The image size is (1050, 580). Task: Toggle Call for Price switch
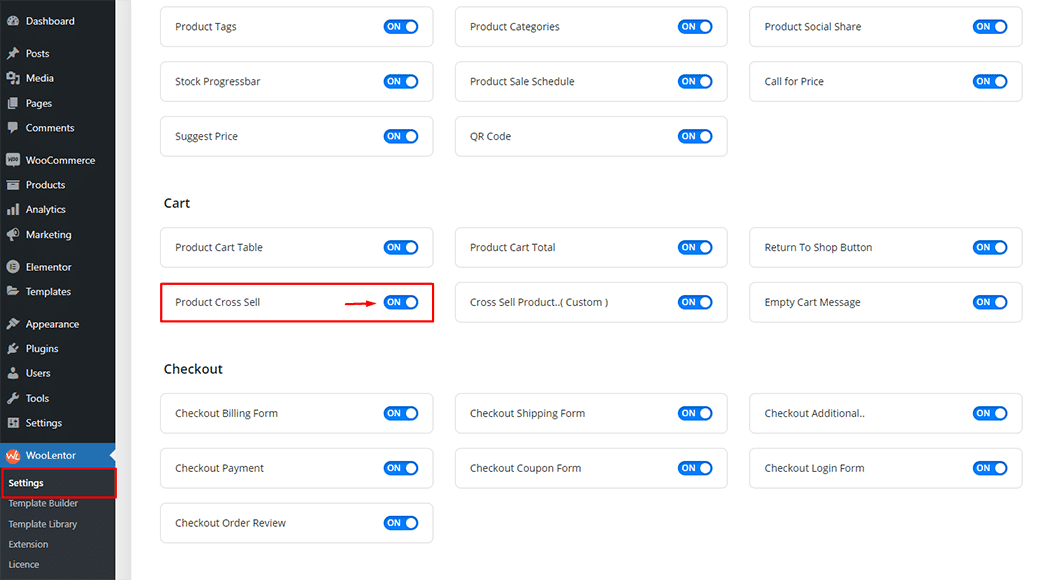point(990,82)
